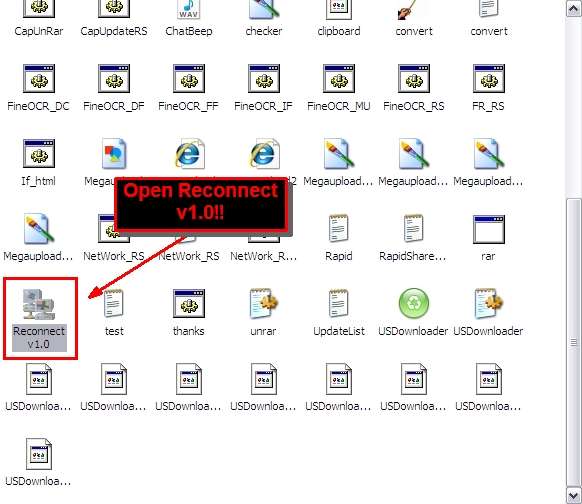Viewport: 582px width, 504px height.
Task: Select the truncated NetWork_R... file
Action: pyautogui.click(x=264, y=256)
